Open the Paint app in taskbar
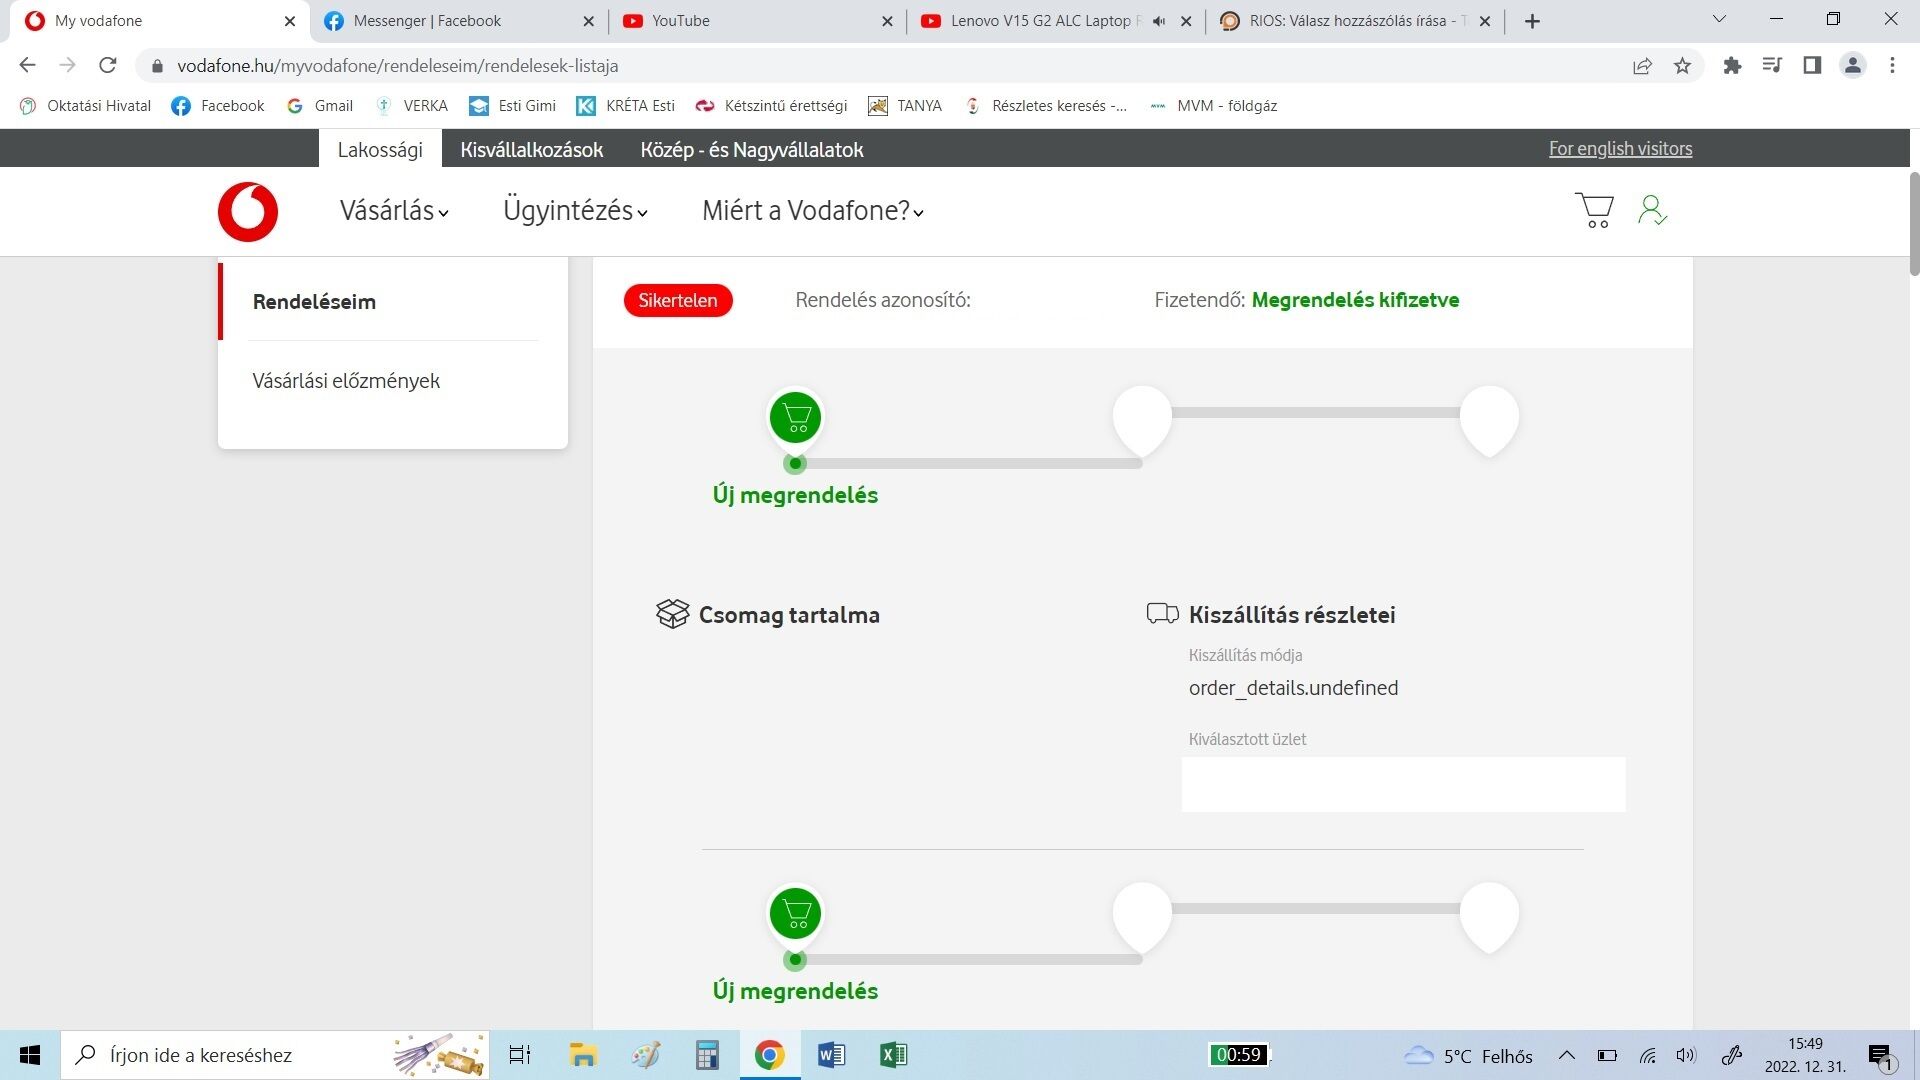This screenshot has width=1920, height=1080. point(645,1055)
